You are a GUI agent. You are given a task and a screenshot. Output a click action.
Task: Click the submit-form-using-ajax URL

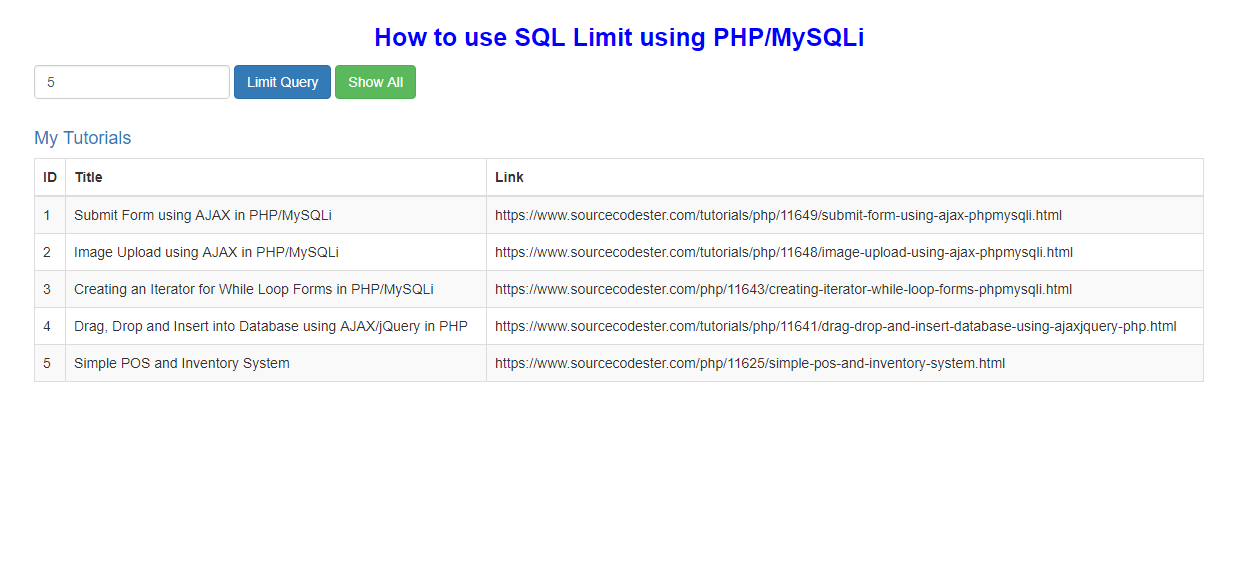778,215
